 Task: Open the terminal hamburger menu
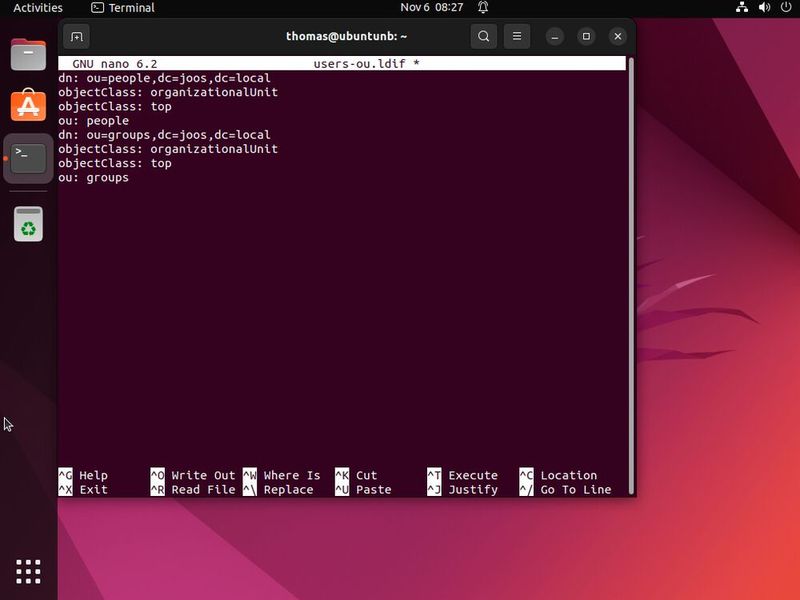[x=517, y=36]
